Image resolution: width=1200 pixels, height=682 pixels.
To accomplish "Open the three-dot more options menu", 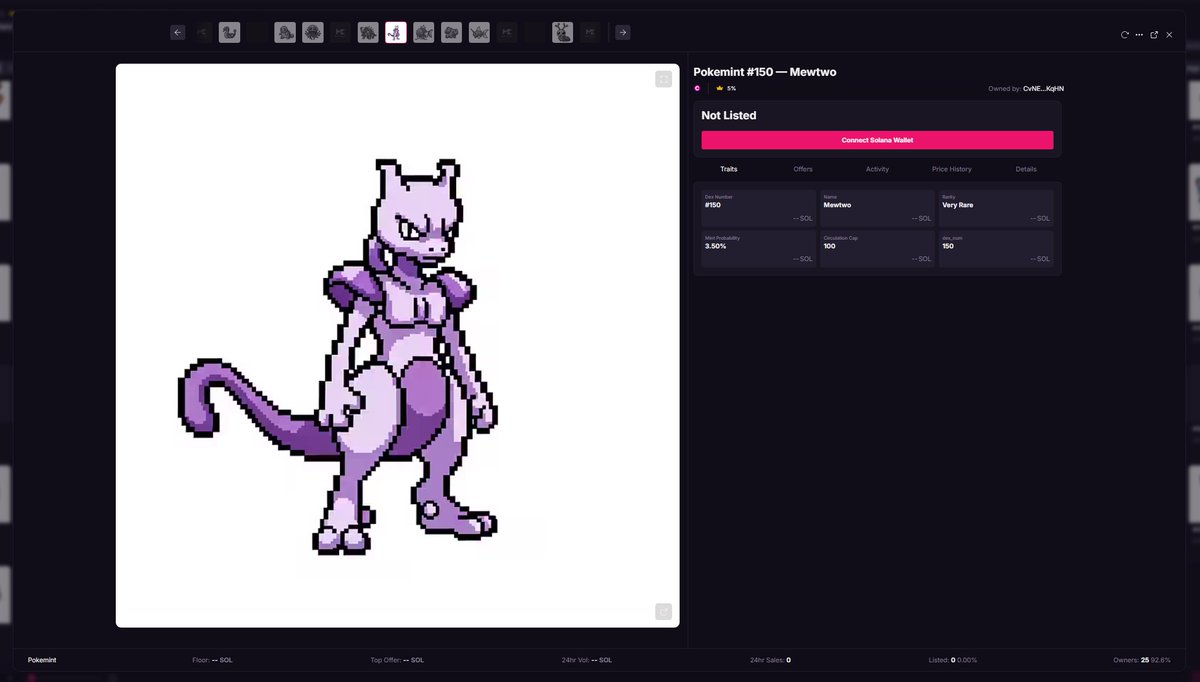I will [x=1139, y=34].
